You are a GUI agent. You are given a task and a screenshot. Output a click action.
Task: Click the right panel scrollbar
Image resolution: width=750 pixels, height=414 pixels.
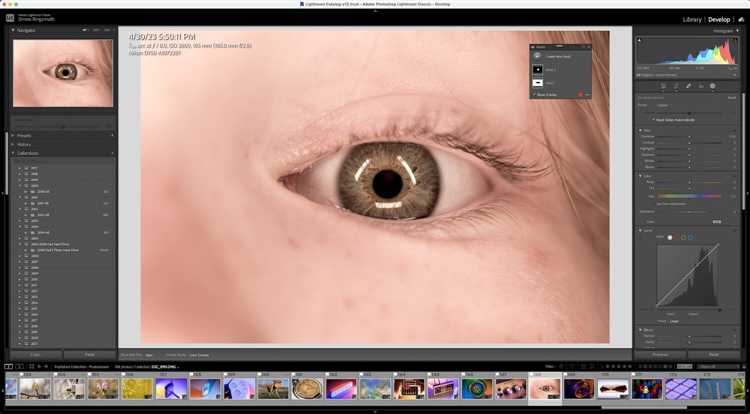[743, 151]
